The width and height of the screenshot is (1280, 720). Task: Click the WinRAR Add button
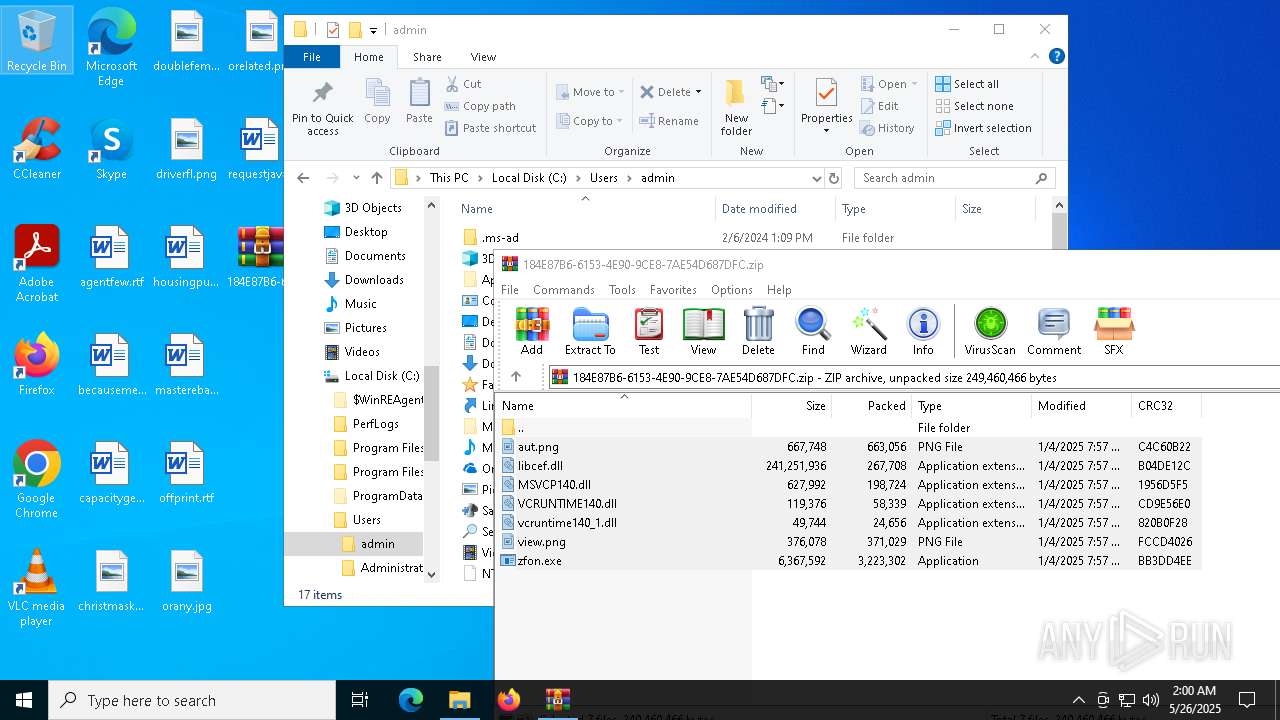click(x=532, y=332)
